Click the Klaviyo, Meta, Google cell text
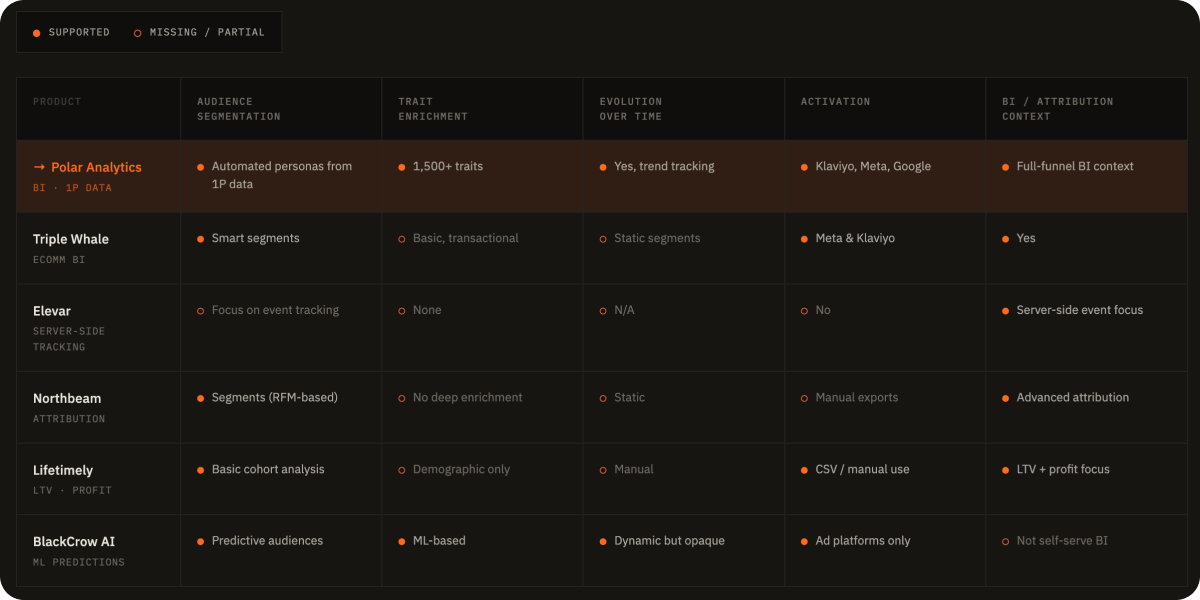The width and height of the screenshot is (1200, 600). click(873, 167)
